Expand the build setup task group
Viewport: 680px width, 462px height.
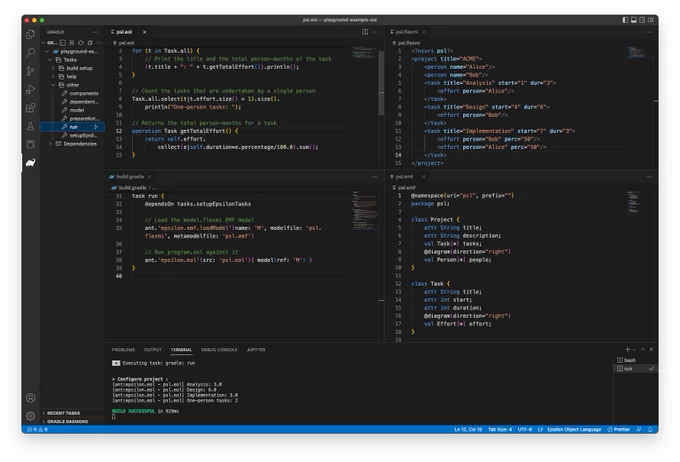coord(53,68)
